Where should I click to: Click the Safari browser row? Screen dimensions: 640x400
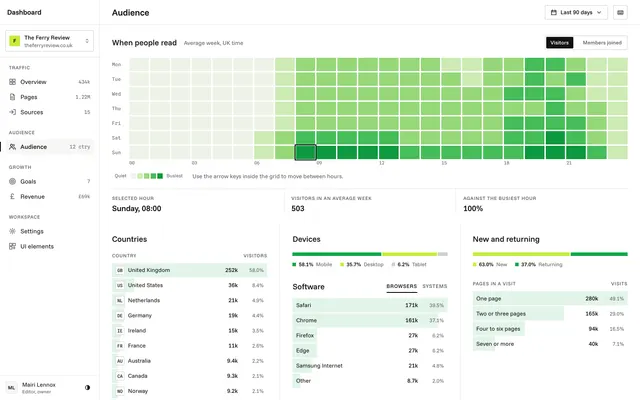point(370,305)
